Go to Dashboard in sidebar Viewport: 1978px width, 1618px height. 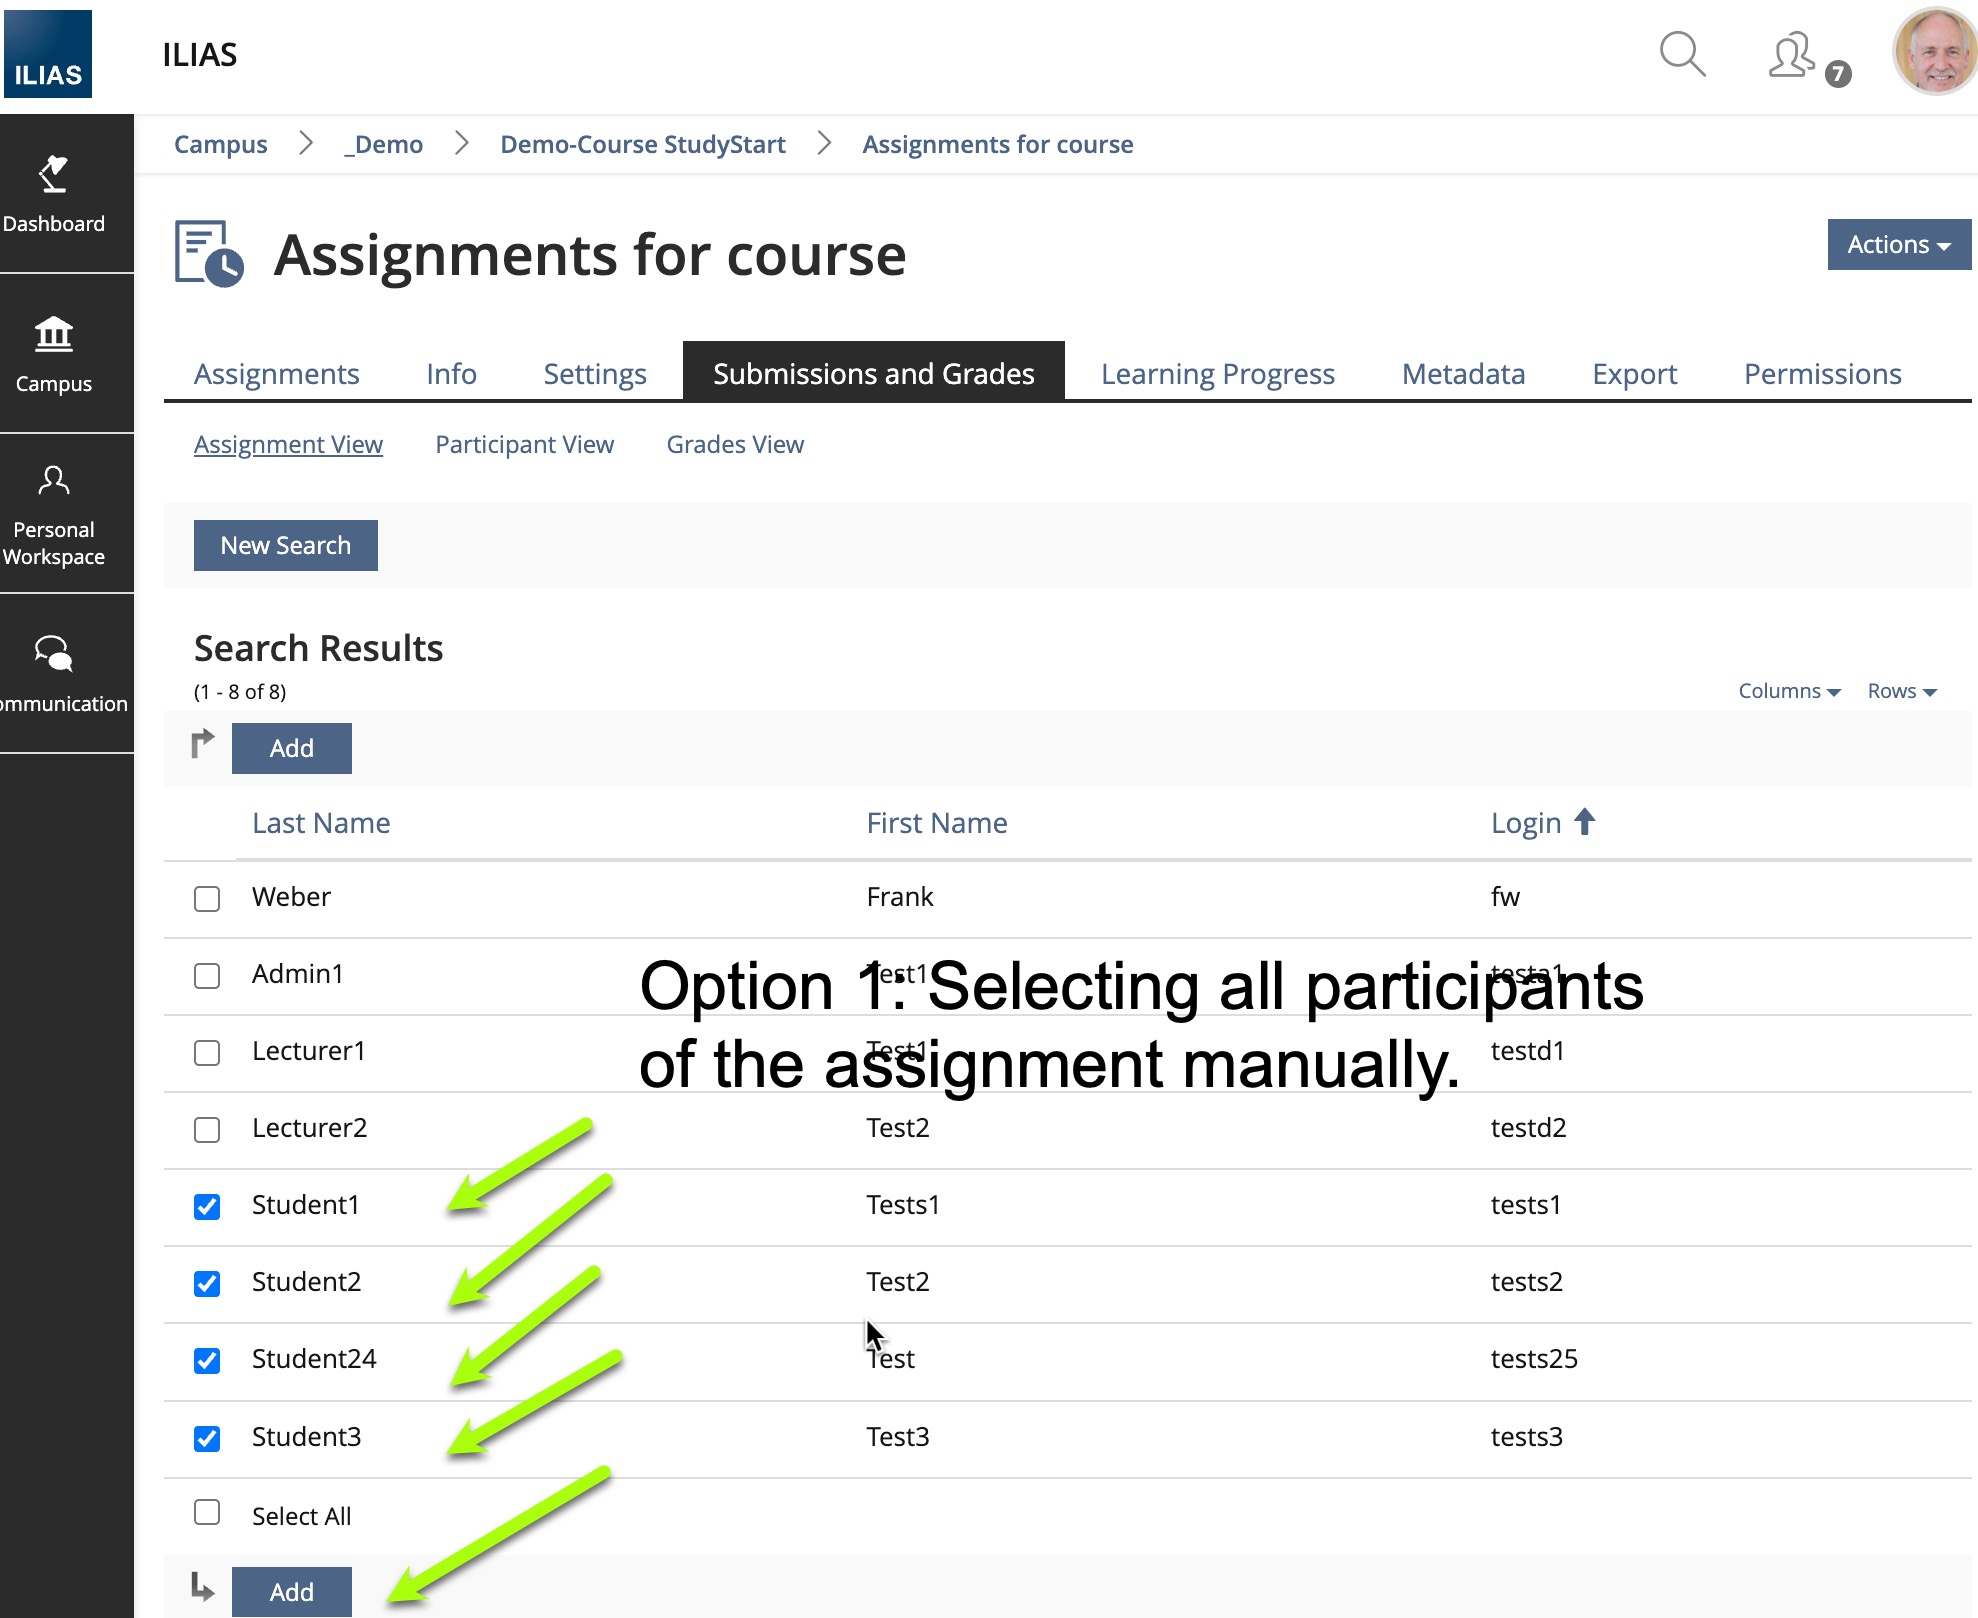(x=54, y=194)
